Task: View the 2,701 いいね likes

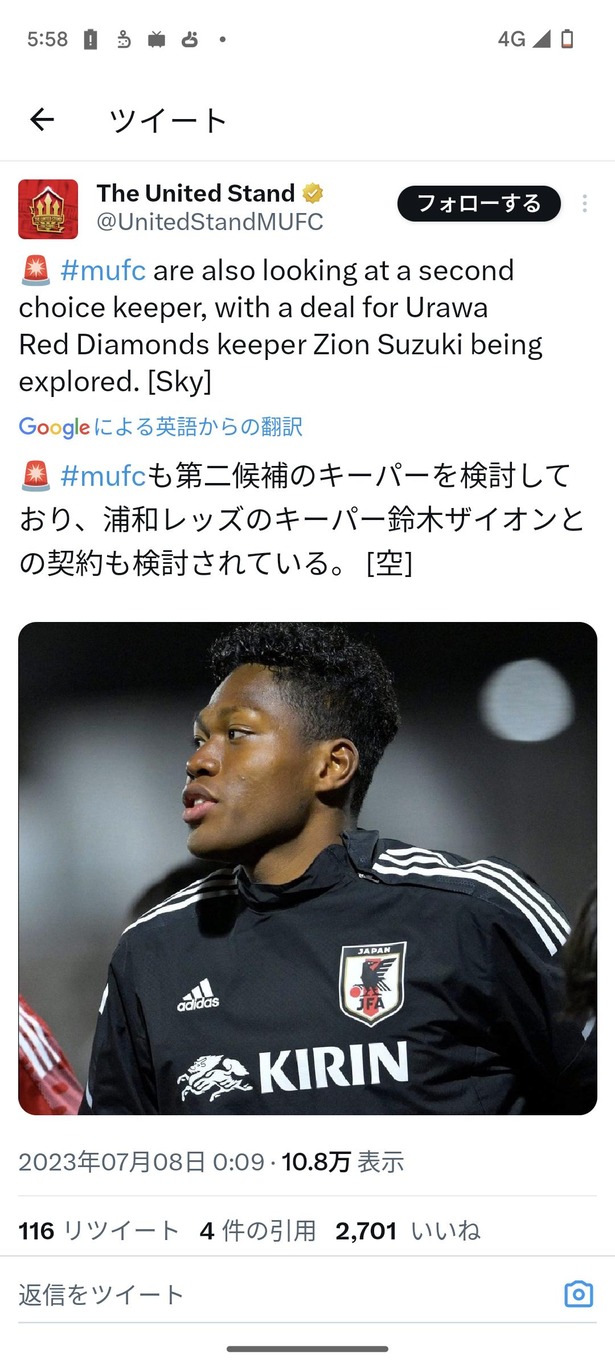Action: click(x=408, y=1231)
